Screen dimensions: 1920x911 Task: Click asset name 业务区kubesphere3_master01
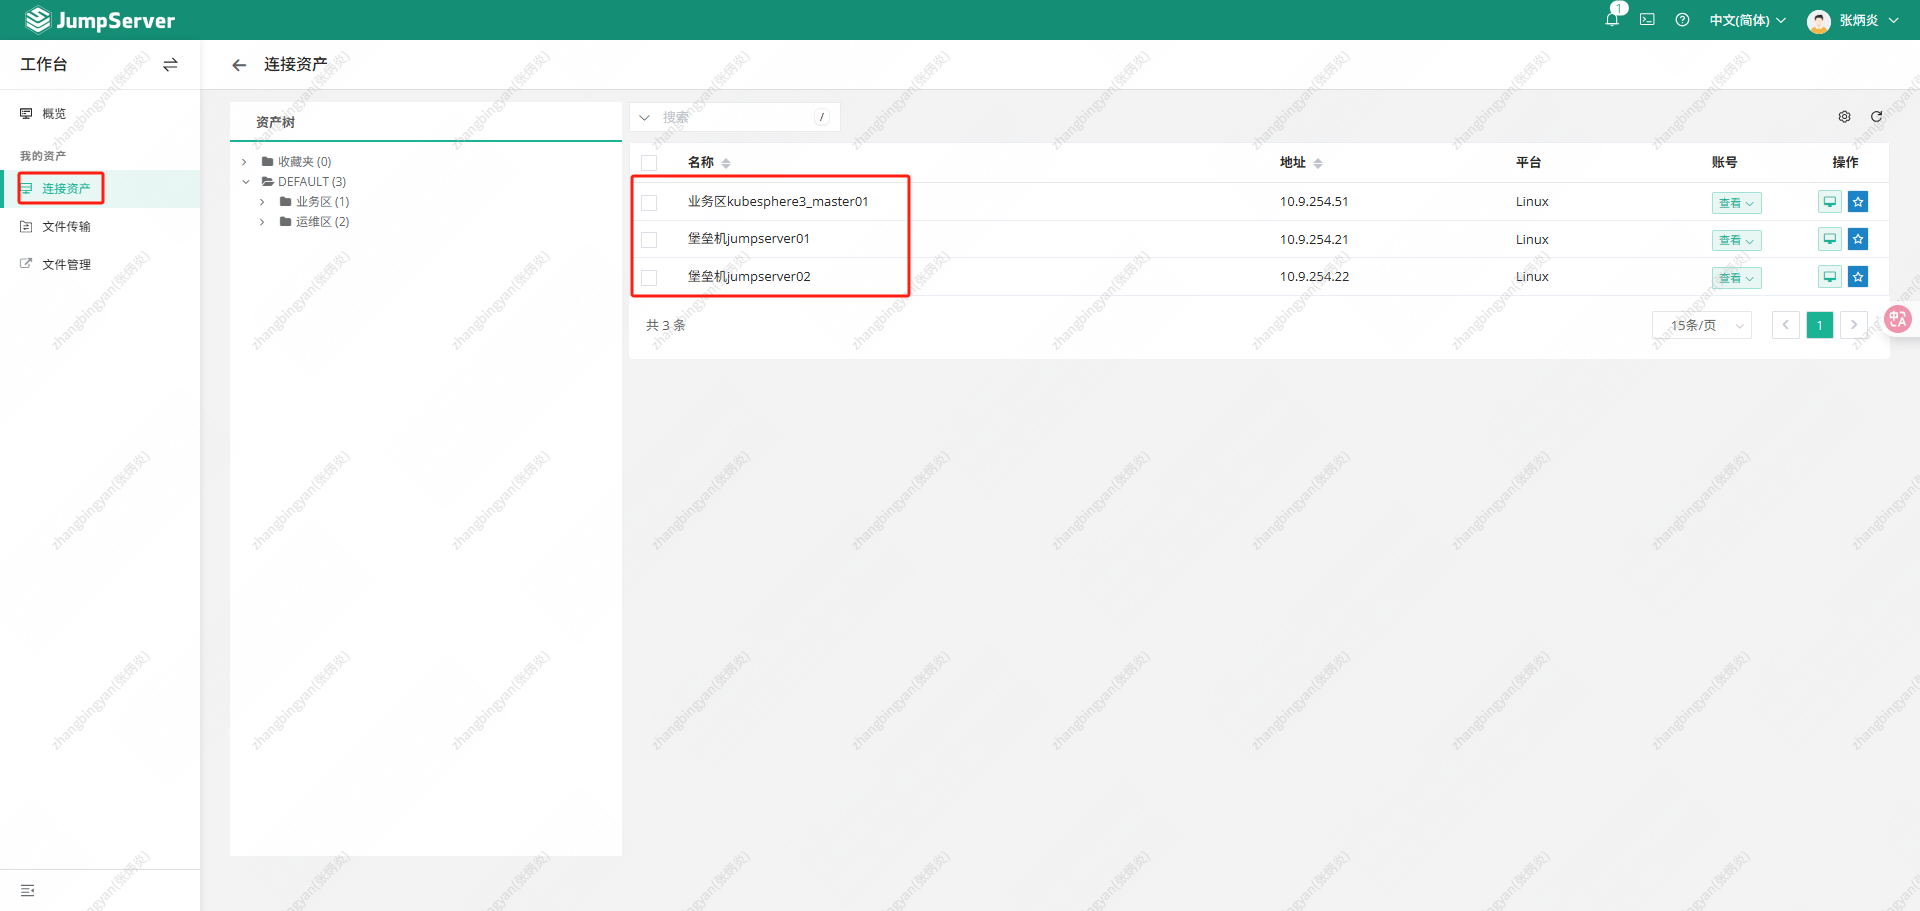[x=778, y=202]
